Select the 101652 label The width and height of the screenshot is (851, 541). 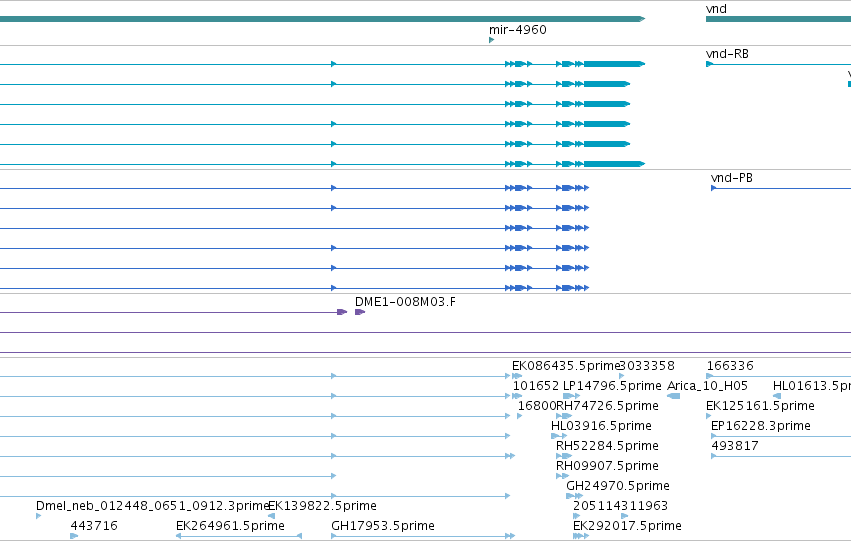pyautogui.click(x=536, y=386)
